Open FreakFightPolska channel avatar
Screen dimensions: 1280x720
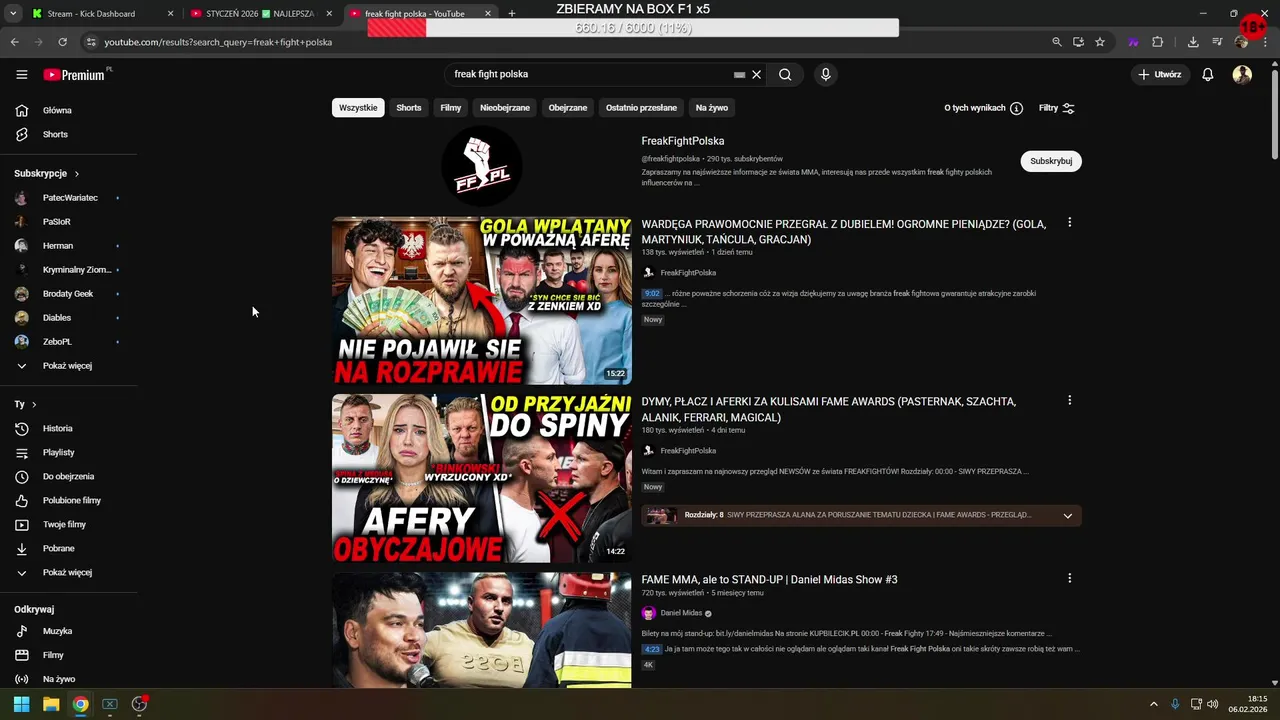point(482,166)
